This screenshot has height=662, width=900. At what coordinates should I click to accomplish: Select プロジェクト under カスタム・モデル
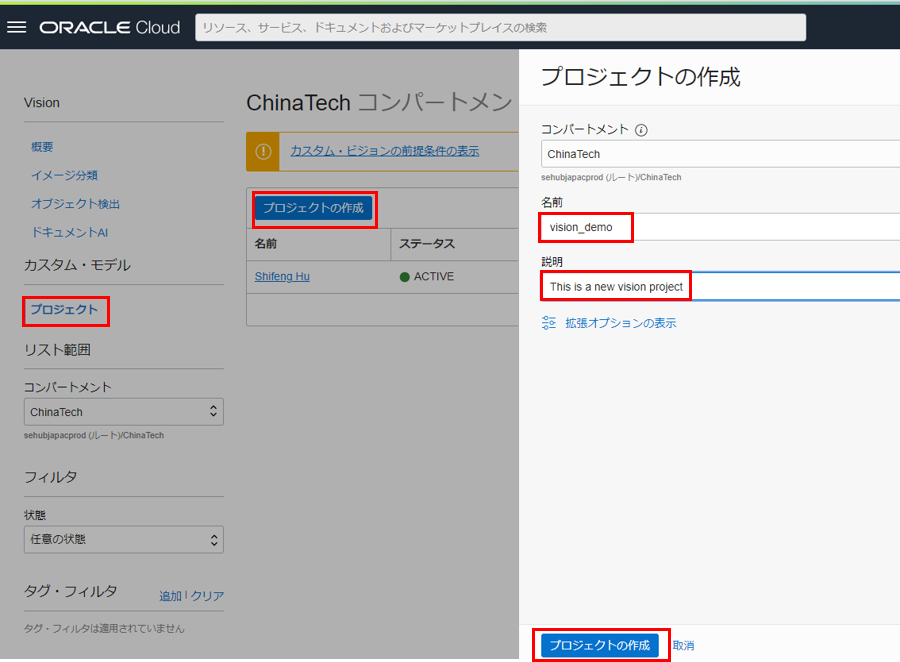64,310
